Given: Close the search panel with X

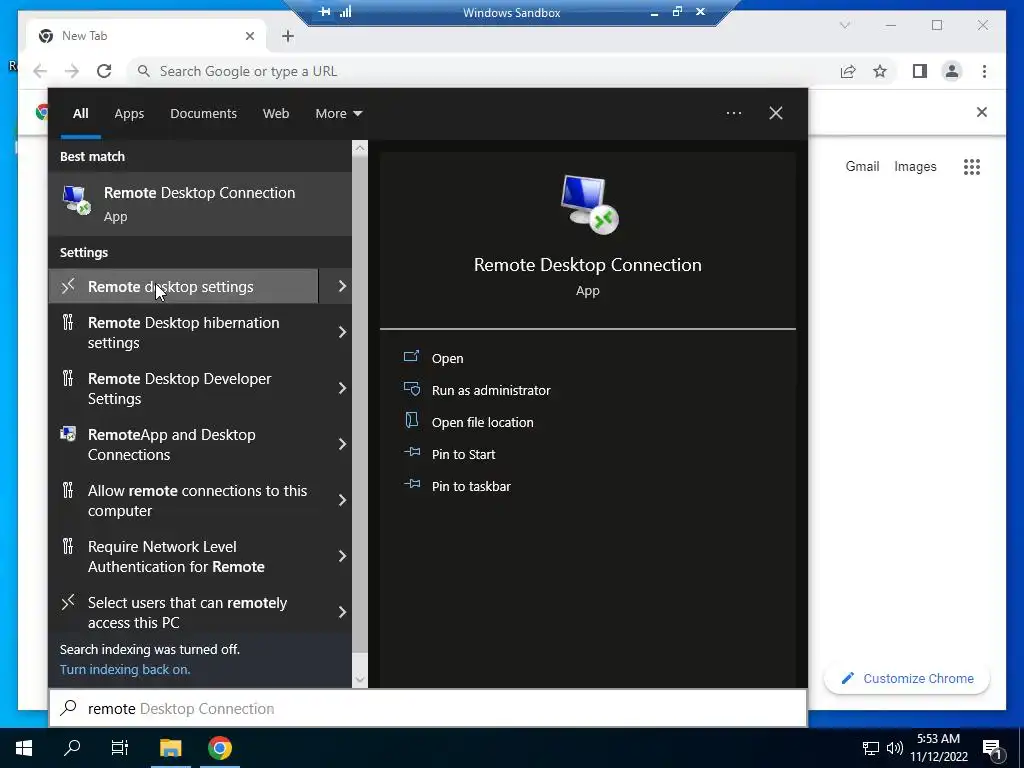Looking at the screenshot, I should click(x=776, y=113).
